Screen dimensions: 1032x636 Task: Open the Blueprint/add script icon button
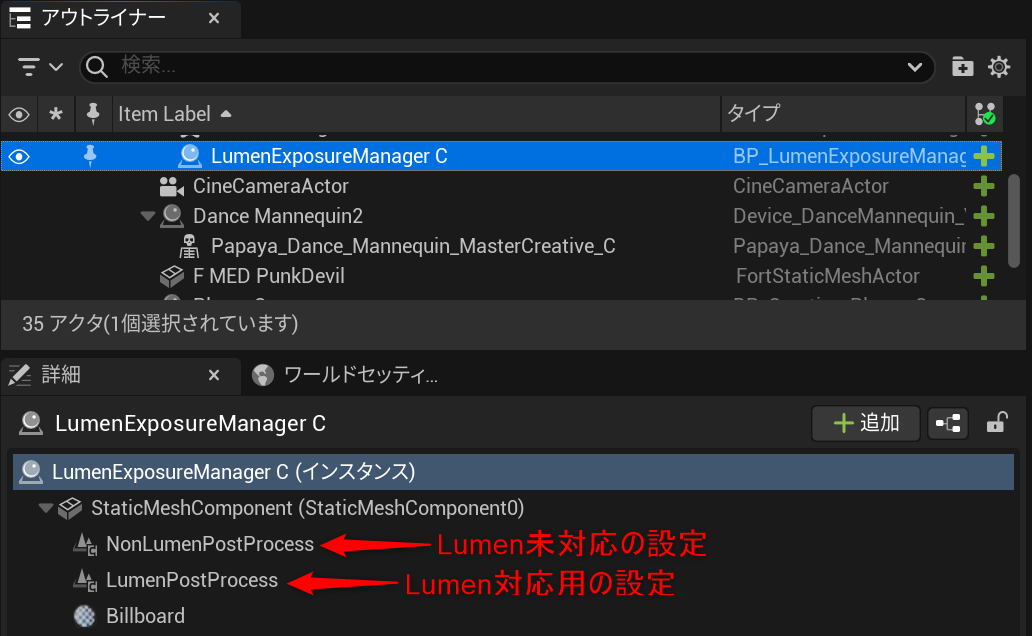point(948,423)
